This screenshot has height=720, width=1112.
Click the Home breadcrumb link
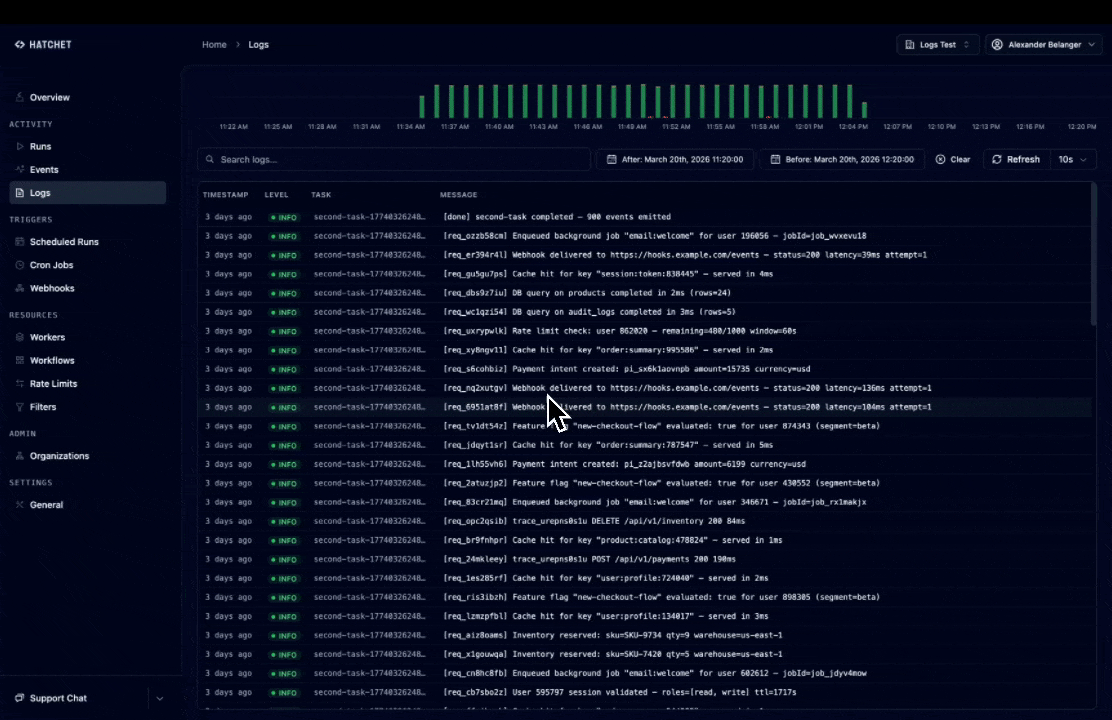click(x=214, y=45)
